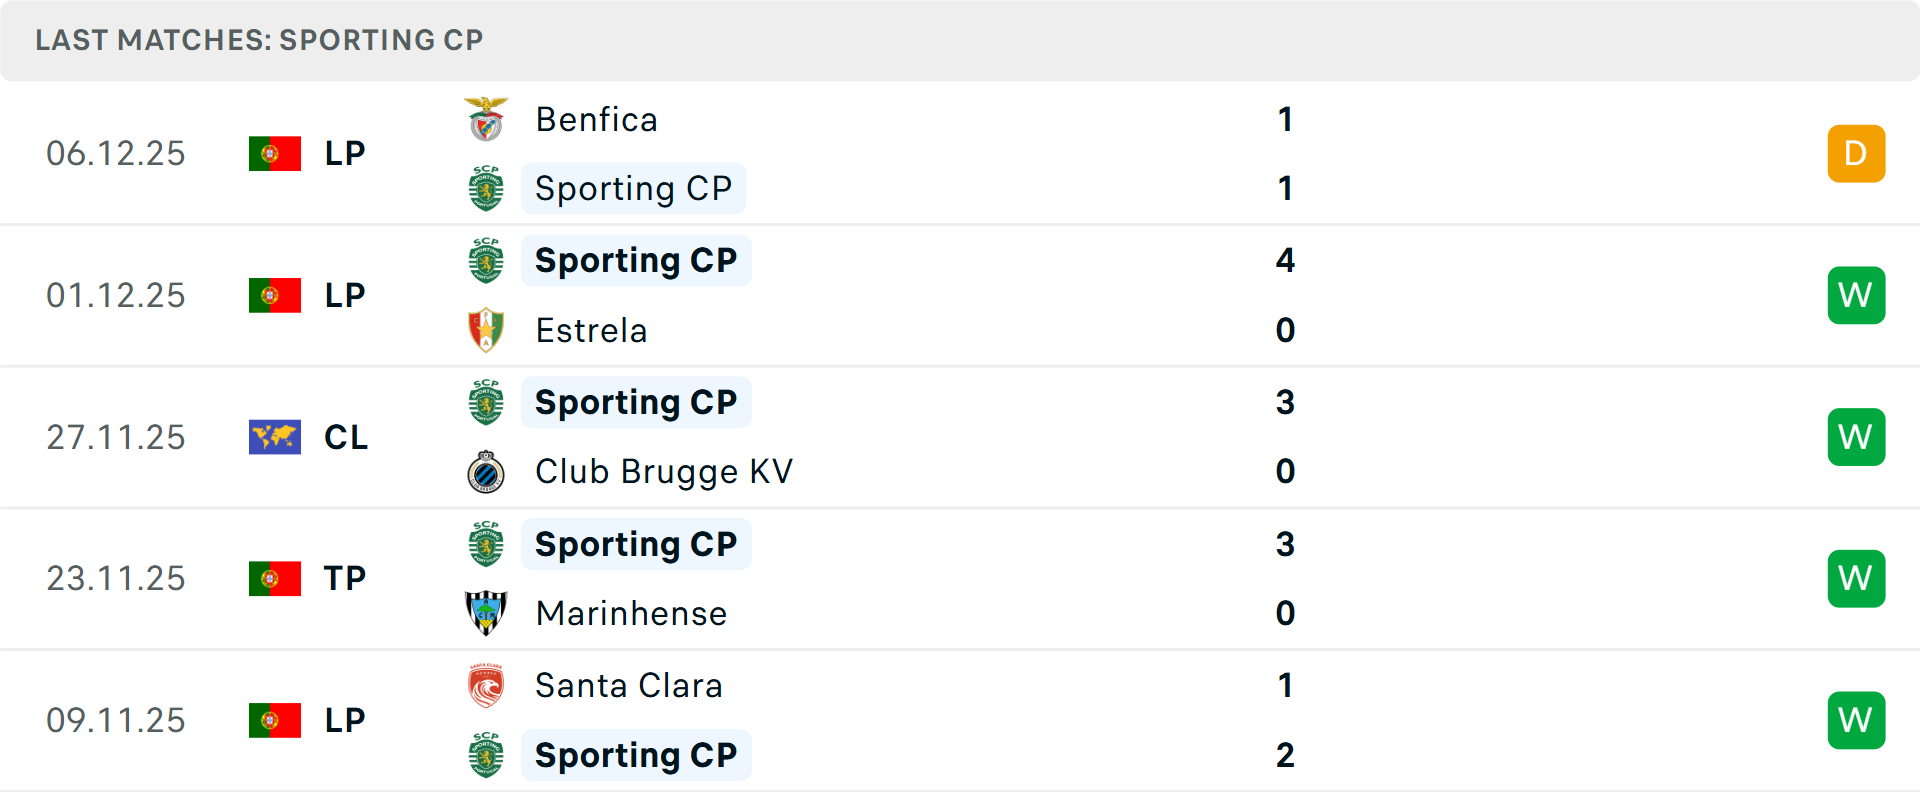Image resolution: width=1920 pixels, height=792 pixels.
Task: Click the Club Brugge KV crest icon
Action: (486, 472)
